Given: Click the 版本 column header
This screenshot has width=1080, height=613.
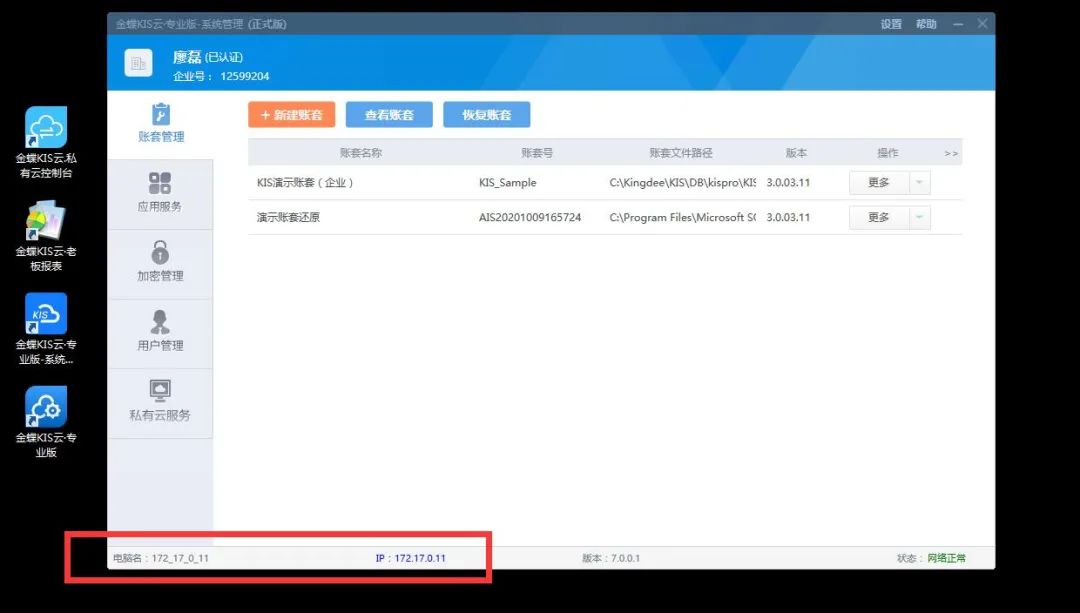Looking at the screenshot, I should pyautogui.click(x=796, y=153).
